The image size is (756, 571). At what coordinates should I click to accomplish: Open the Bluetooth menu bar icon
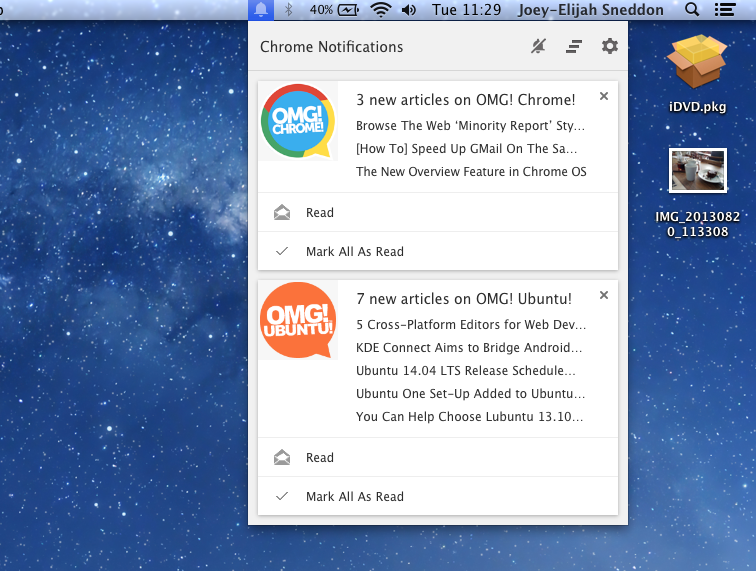289,10
